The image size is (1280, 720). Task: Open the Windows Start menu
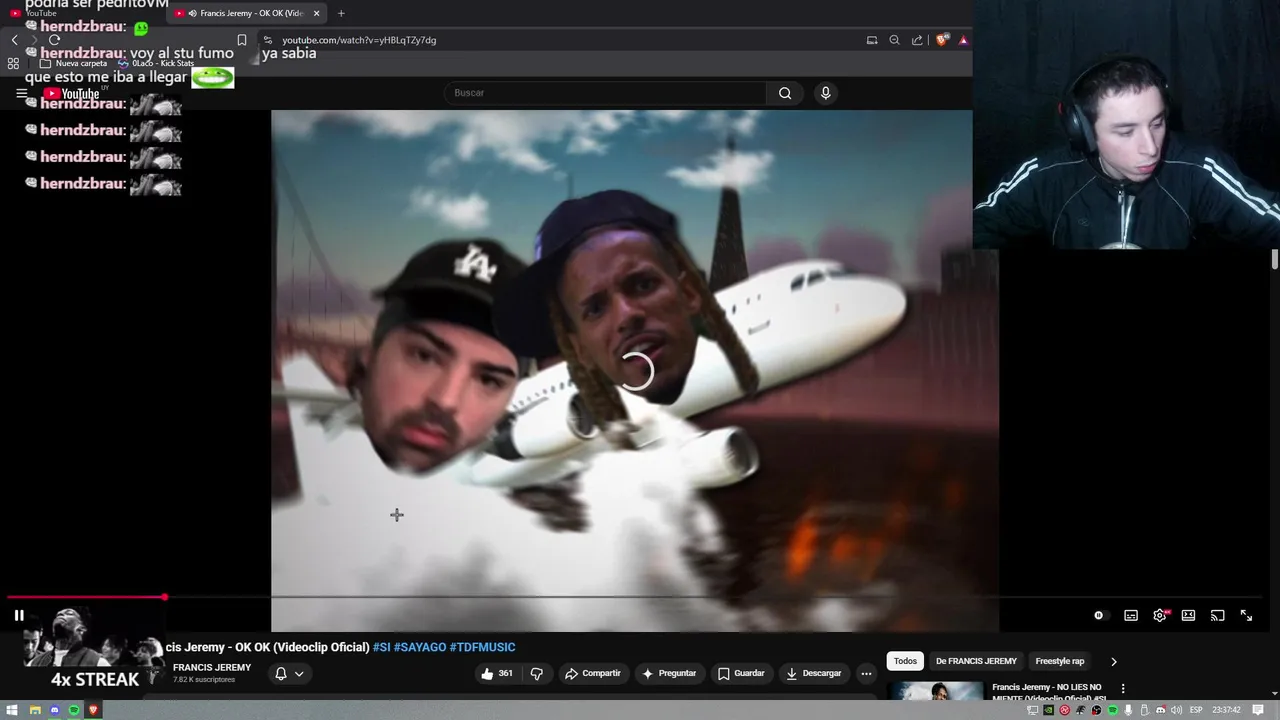pyautogui.click(x=13, y=710)
